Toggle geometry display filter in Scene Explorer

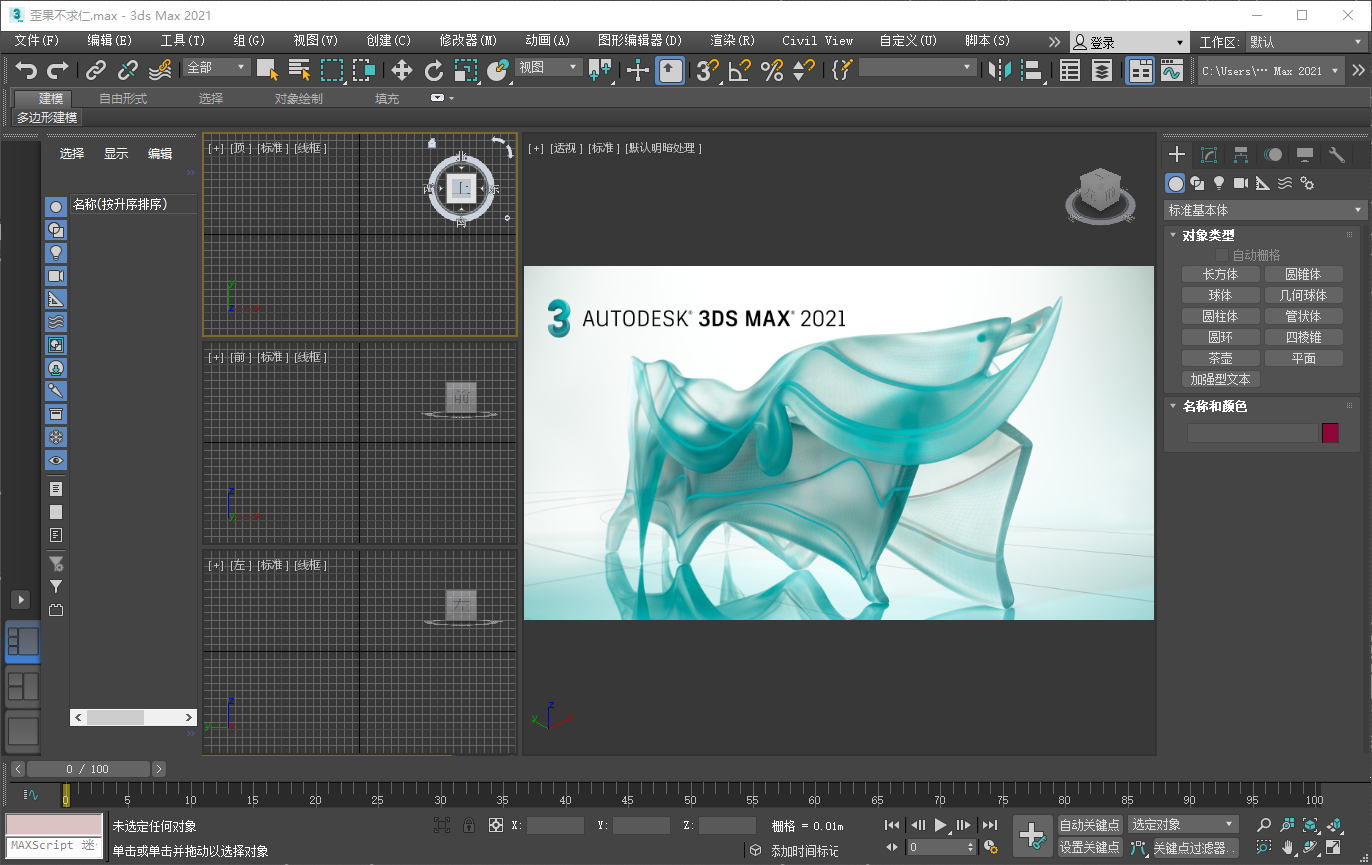pos(56,206)
